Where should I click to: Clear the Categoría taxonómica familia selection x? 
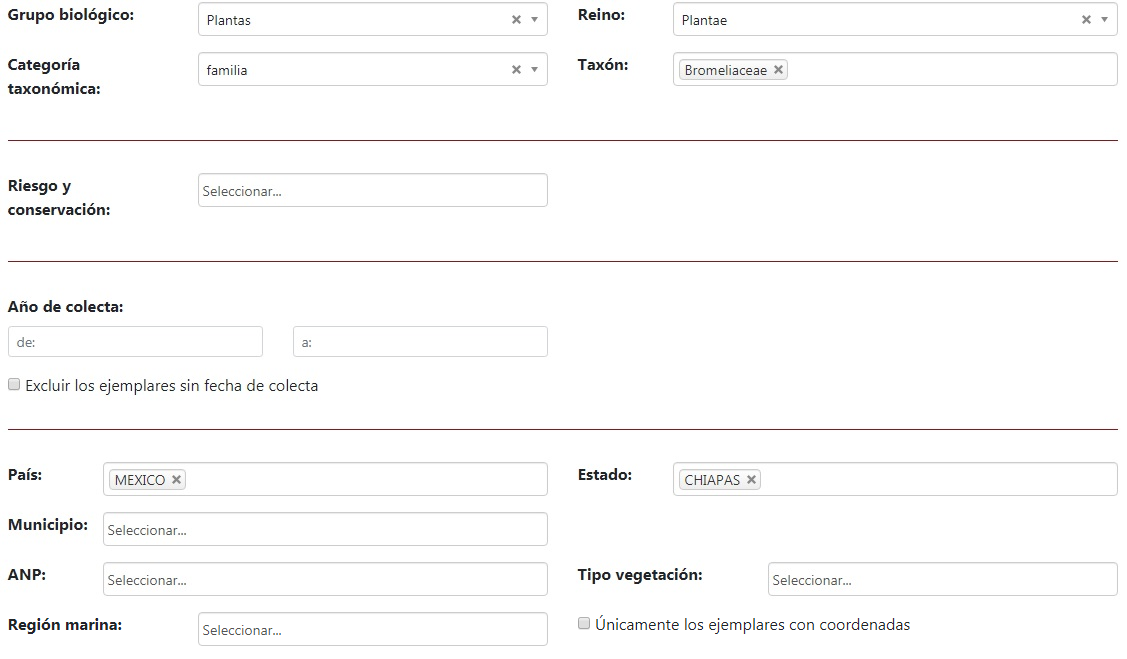tap(516, 70)
